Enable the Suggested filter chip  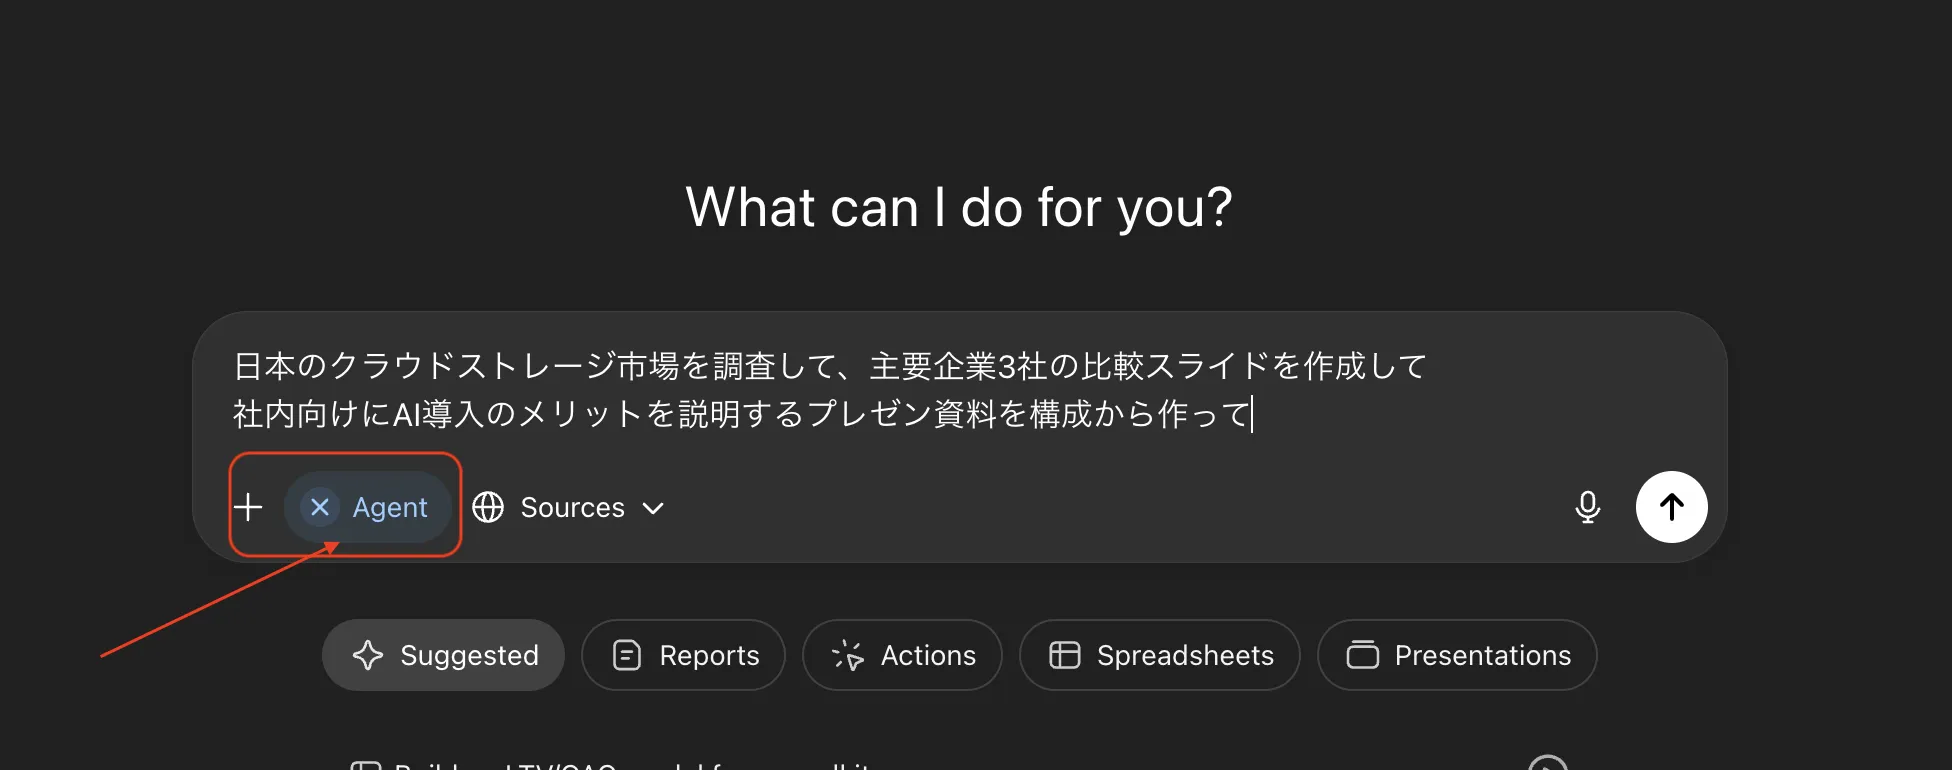pos(442,655)
